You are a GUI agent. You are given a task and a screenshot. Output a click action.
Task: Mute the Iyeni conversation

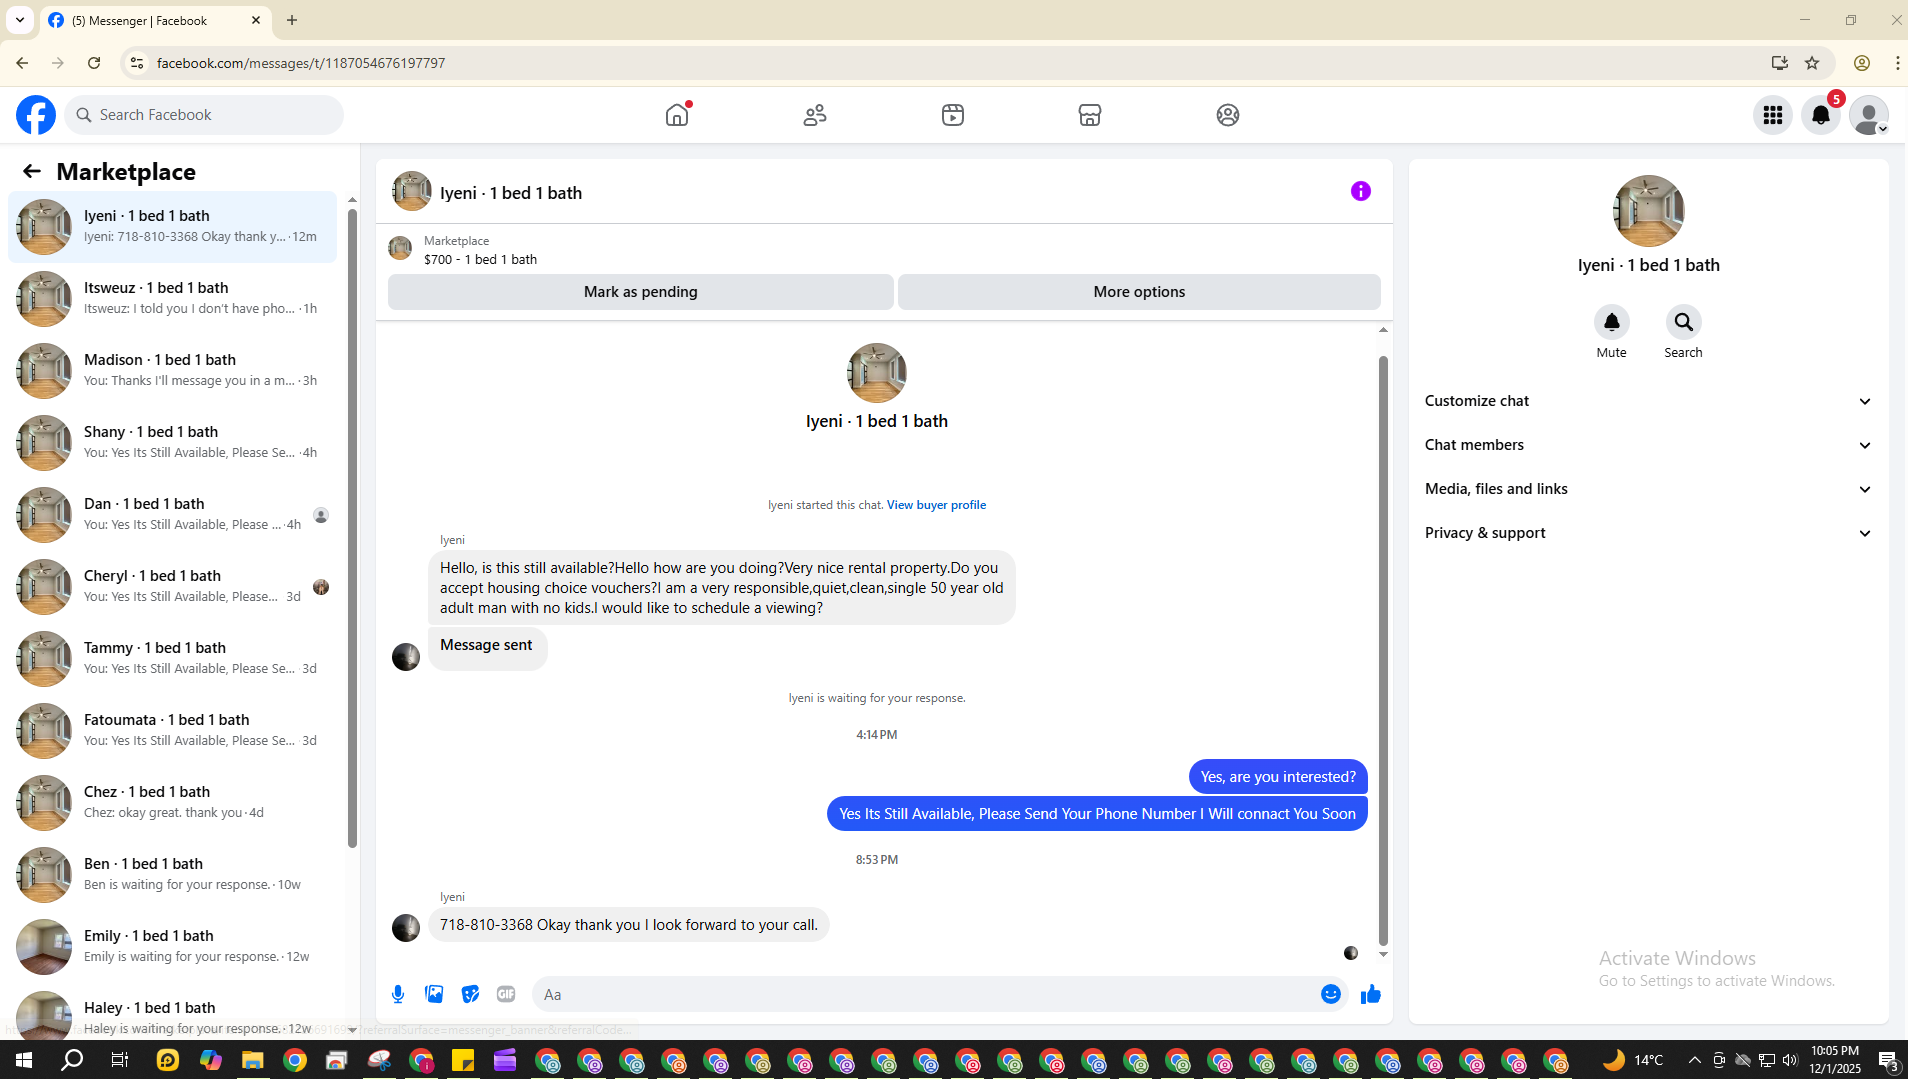(1612, 322)
